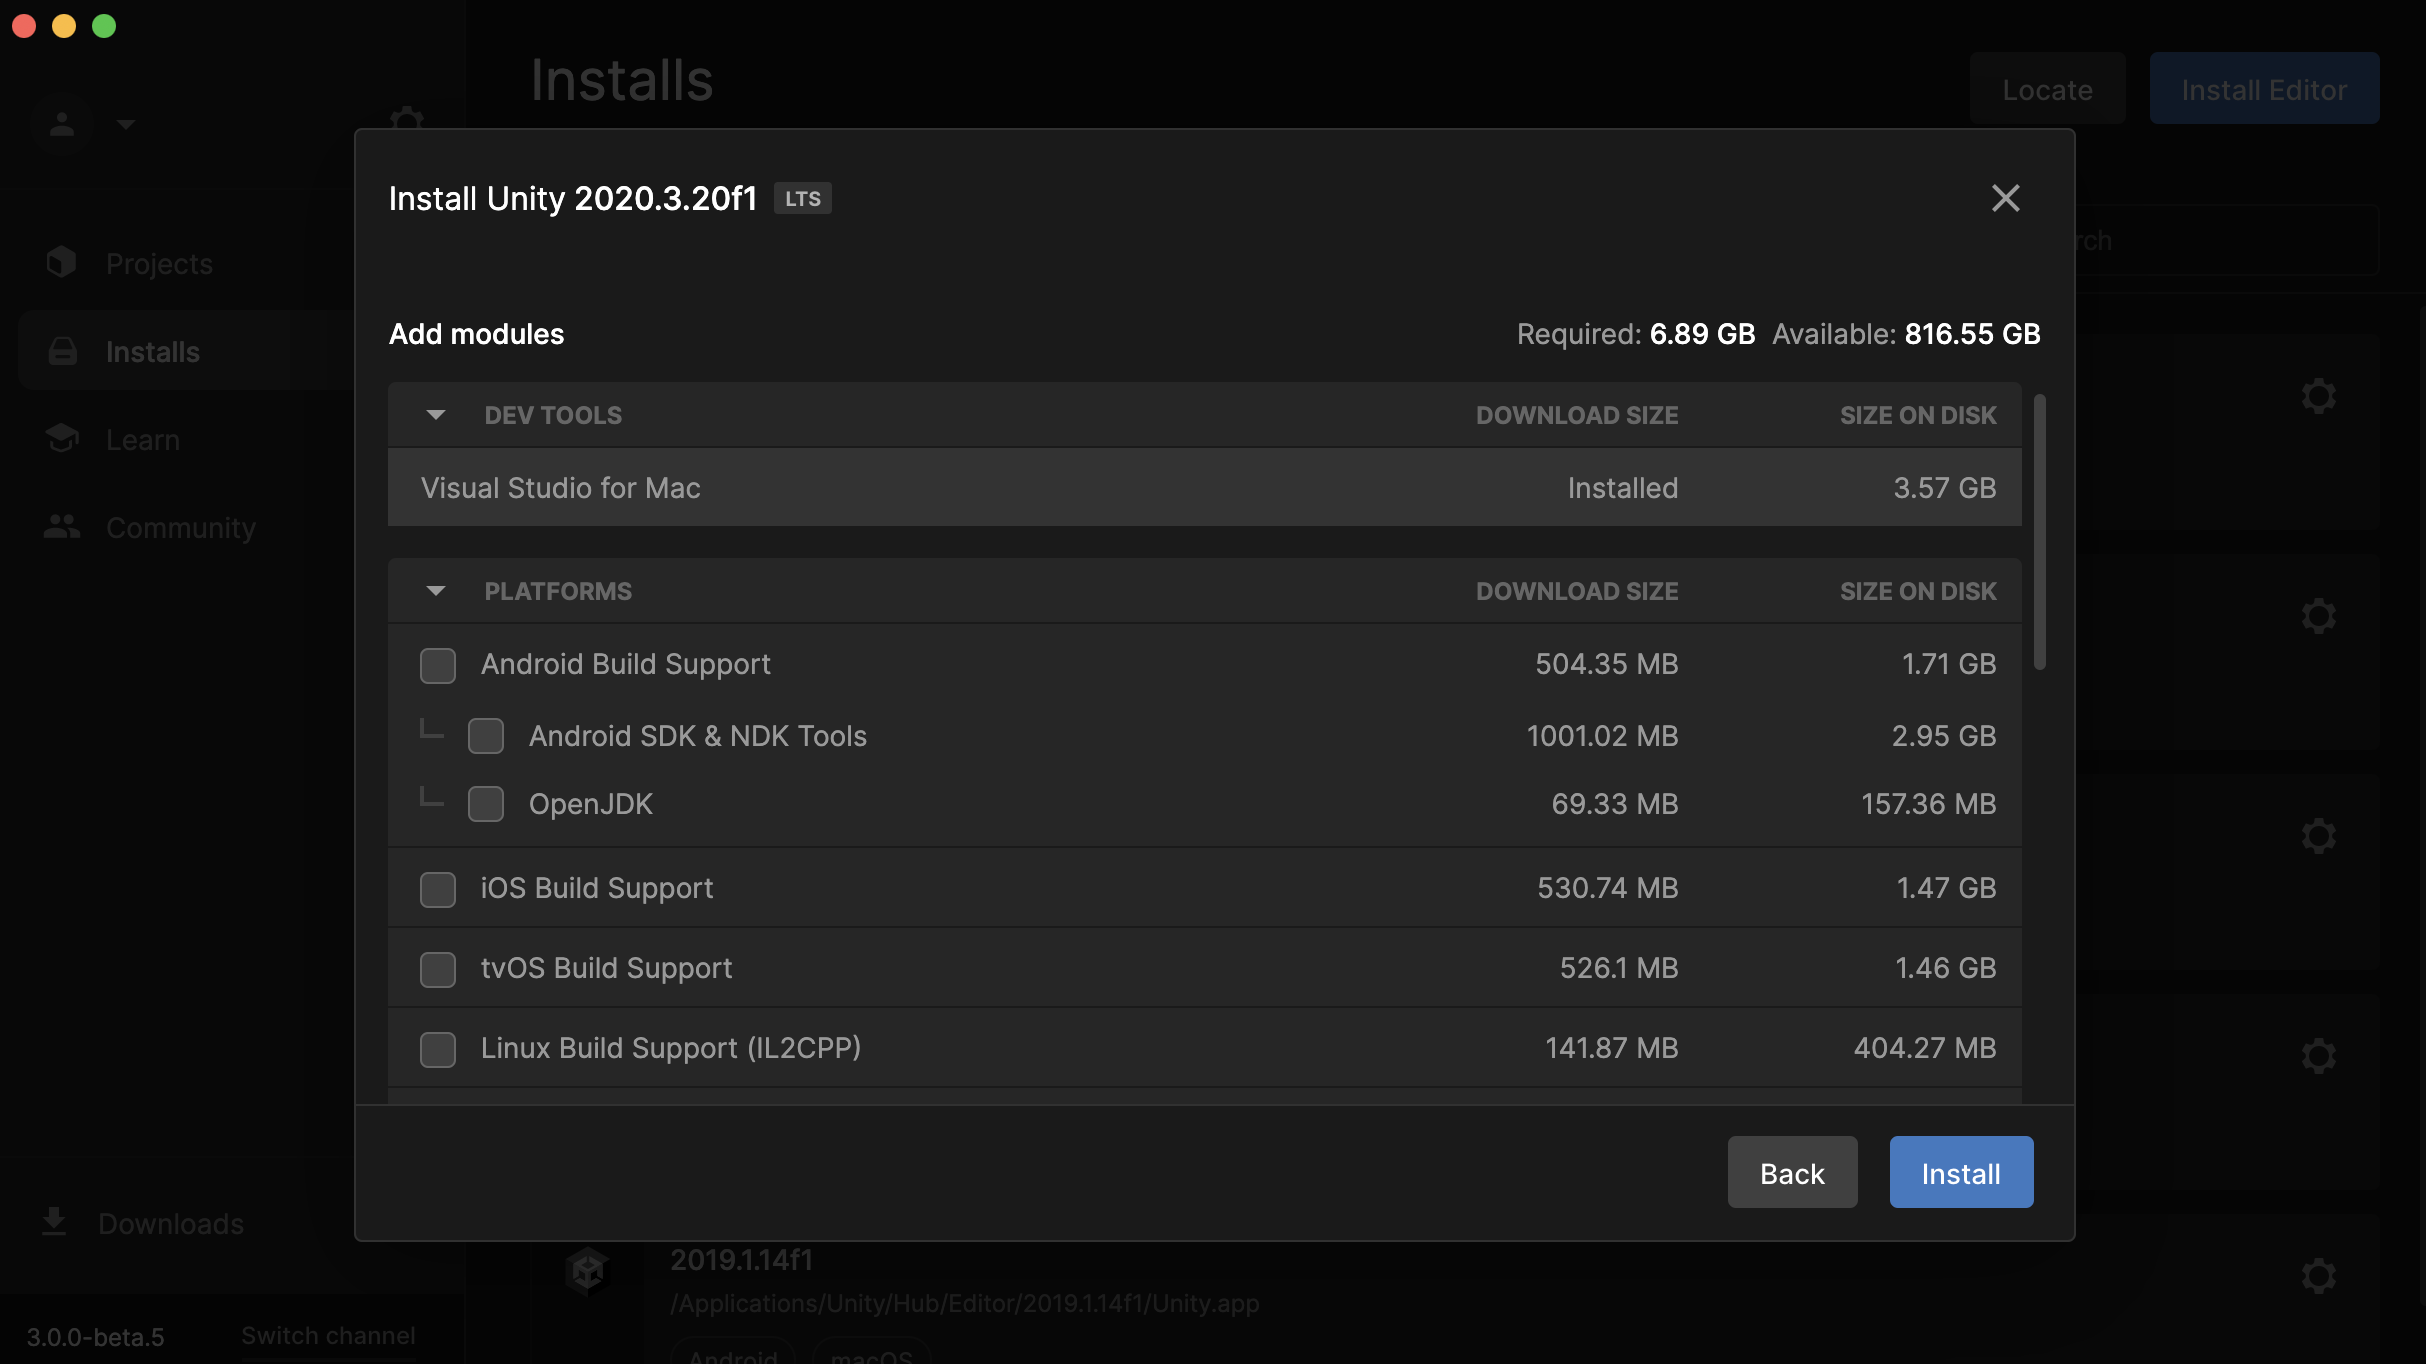Click the module list scrollbar
The image size is (2426, 1364).
2039,532
